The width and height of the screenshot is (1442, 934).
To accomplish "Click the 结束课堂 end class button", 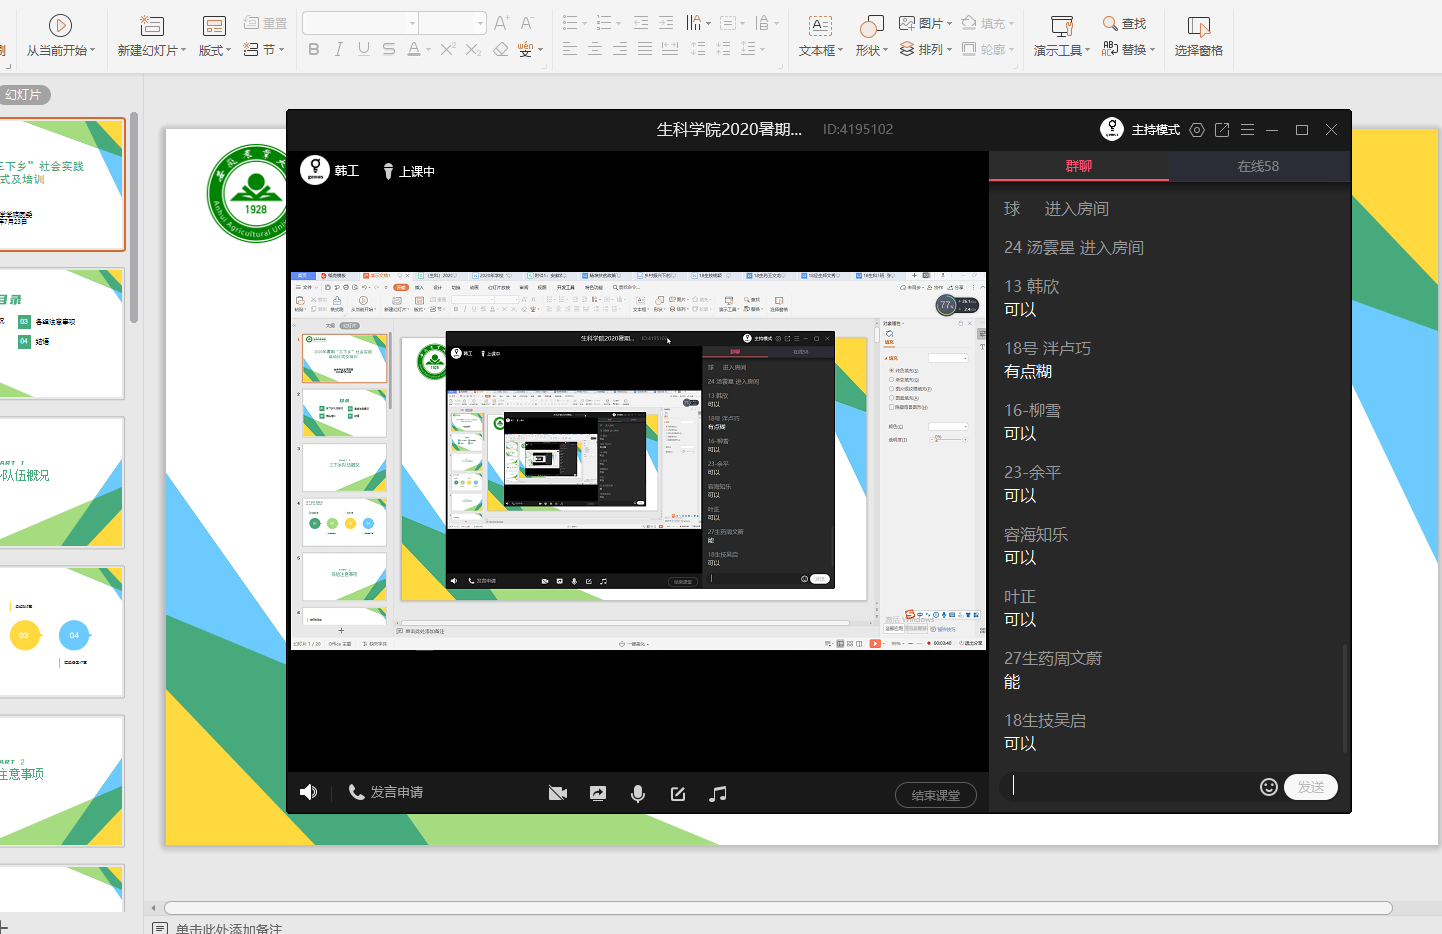I will 935,795.
